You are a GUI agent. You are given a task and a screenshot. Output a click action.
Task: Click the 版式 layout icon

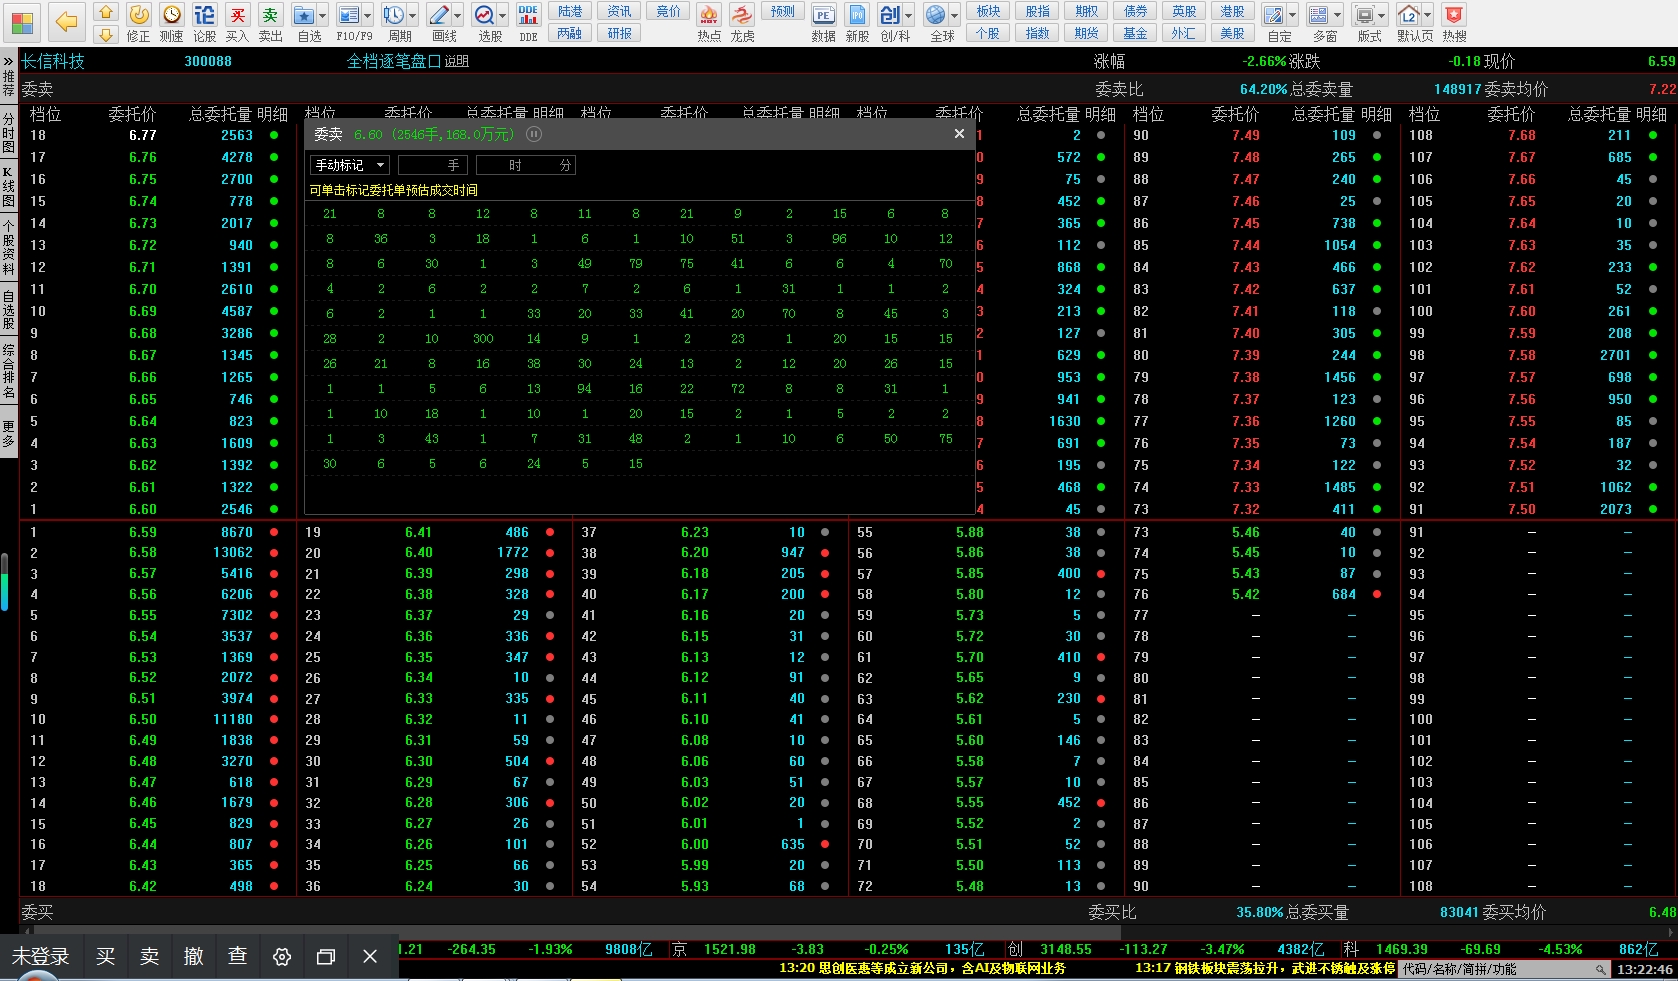coord(1364,15)
